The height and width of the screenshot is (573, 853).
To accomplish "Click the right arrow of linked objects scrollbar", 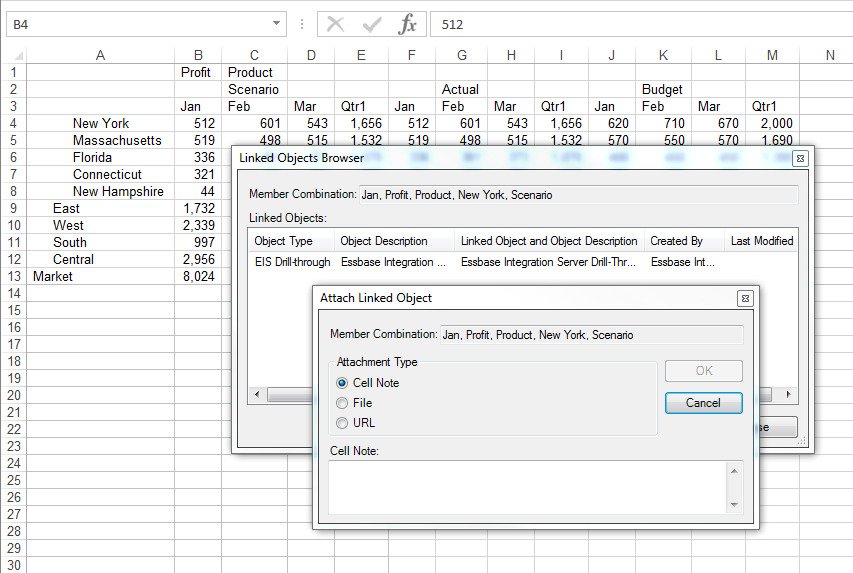I will pos(788,395).
